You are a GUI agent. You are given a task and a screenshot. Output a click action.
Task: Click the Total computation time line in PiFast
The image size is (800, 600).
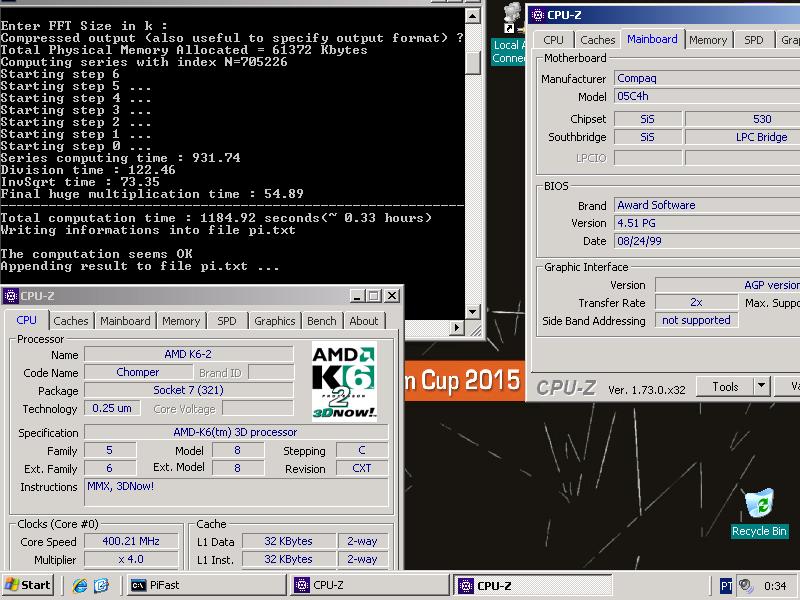click(216, 218)
